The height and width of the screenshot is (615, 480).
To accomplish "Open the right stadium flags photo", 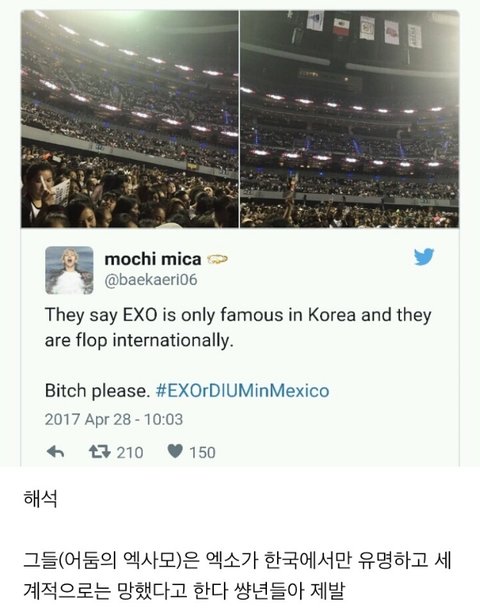I will [x=349, y=119].
